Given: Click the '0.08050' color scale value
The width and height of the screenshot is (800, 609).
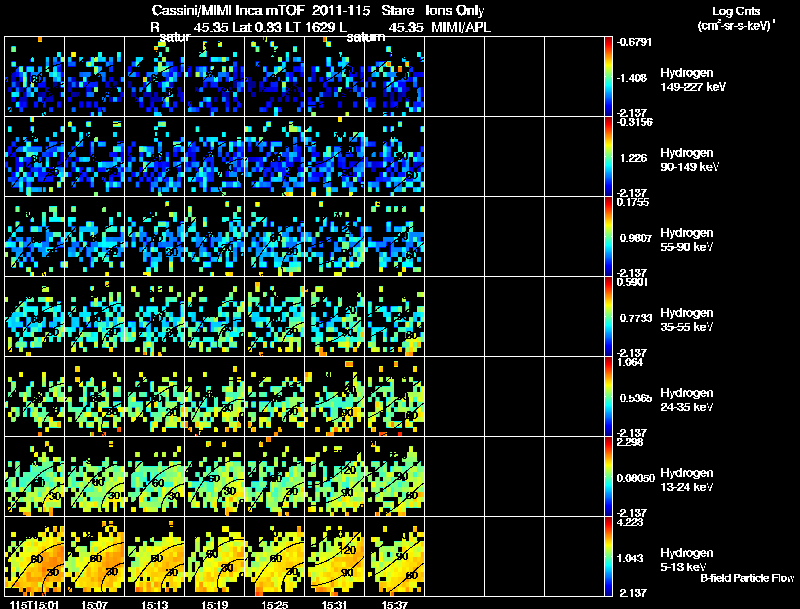Looking at the screenshot, I should (x=636, y=478).
